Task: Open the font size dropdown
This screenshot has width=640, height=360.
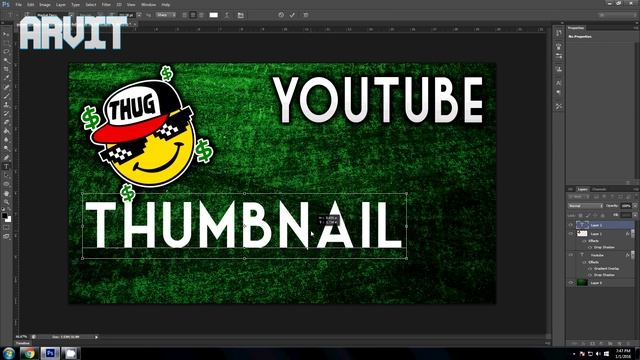Action: coord(139,15)
